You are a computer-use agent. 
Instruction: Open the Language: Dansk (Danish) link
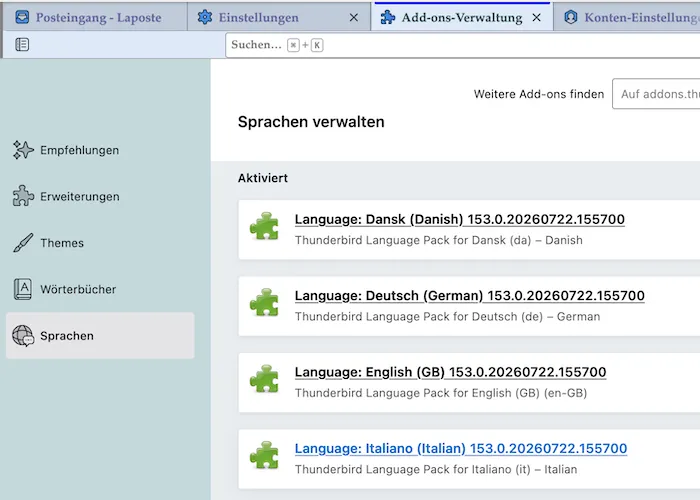tap(459, 219)
